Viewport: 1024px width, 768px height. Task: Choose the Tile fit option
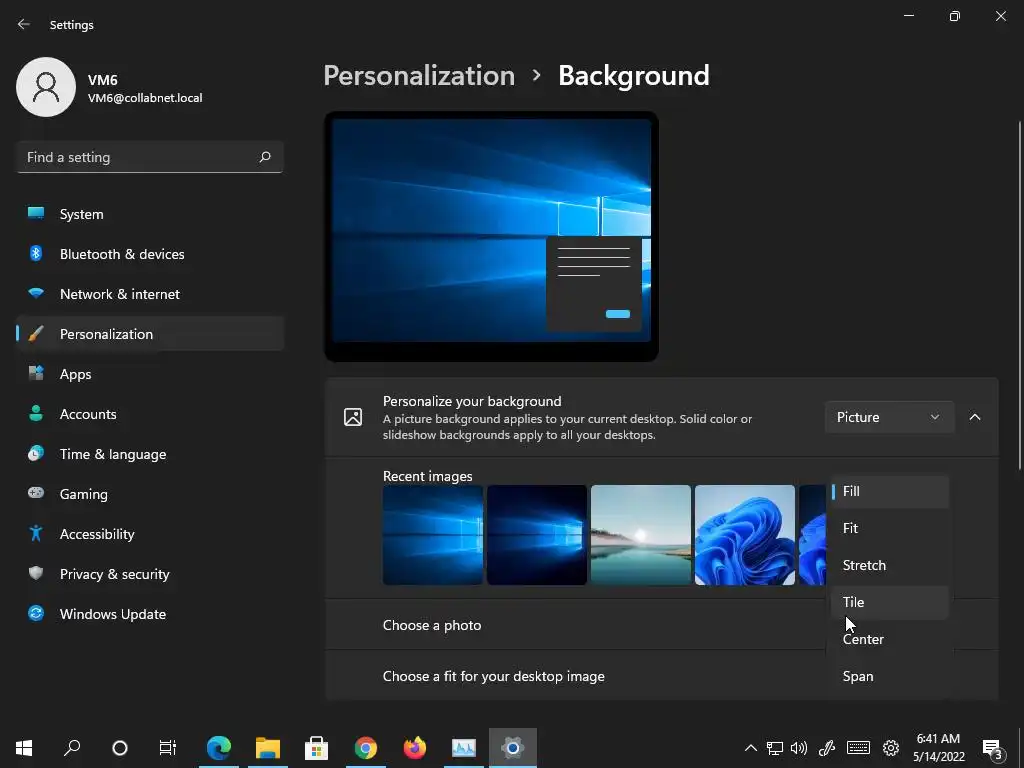tap(889, 602)
